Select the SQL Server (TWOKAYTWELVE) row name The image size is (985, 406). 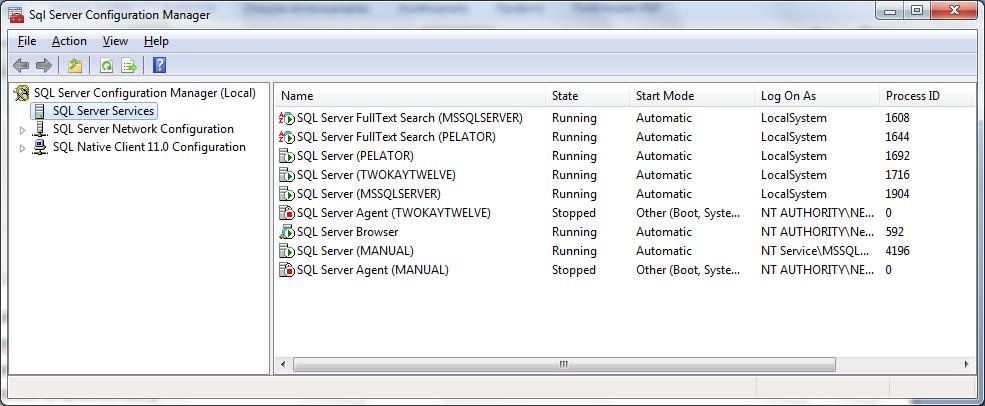pyautogui.click(x=376, y=175)
